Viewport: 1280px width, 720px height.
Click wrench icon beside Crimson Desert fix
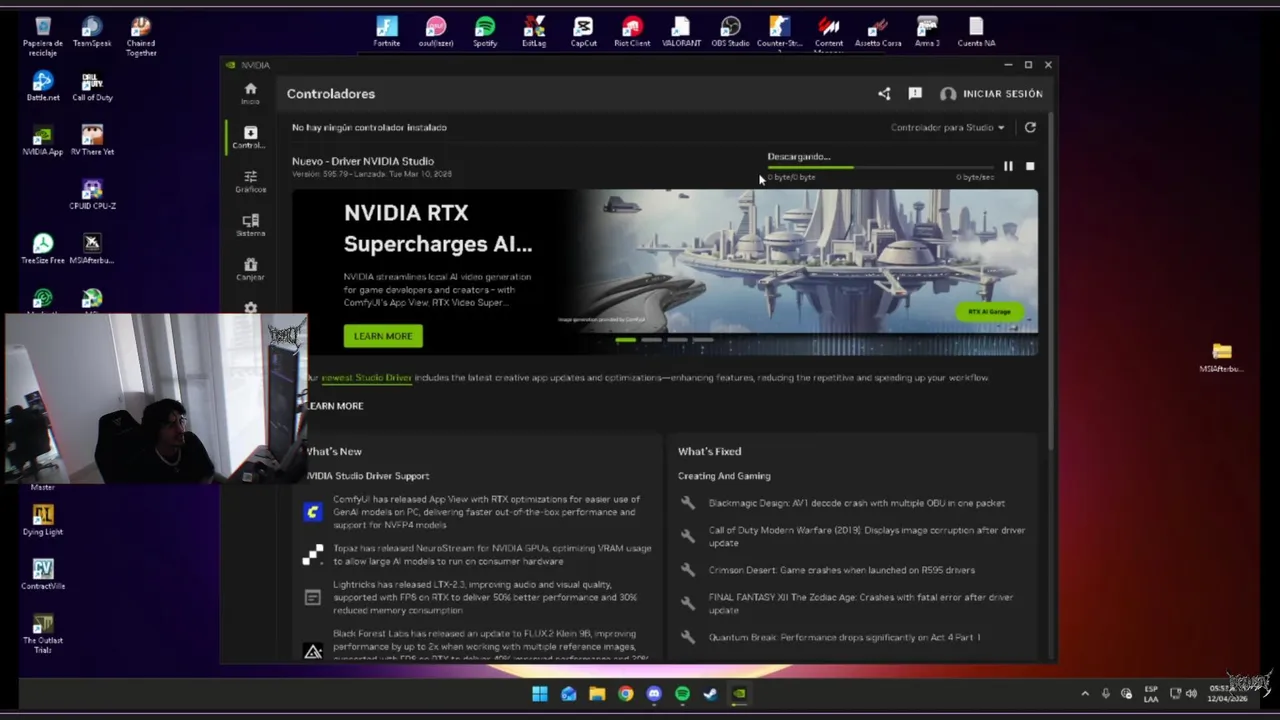point(688,570)
